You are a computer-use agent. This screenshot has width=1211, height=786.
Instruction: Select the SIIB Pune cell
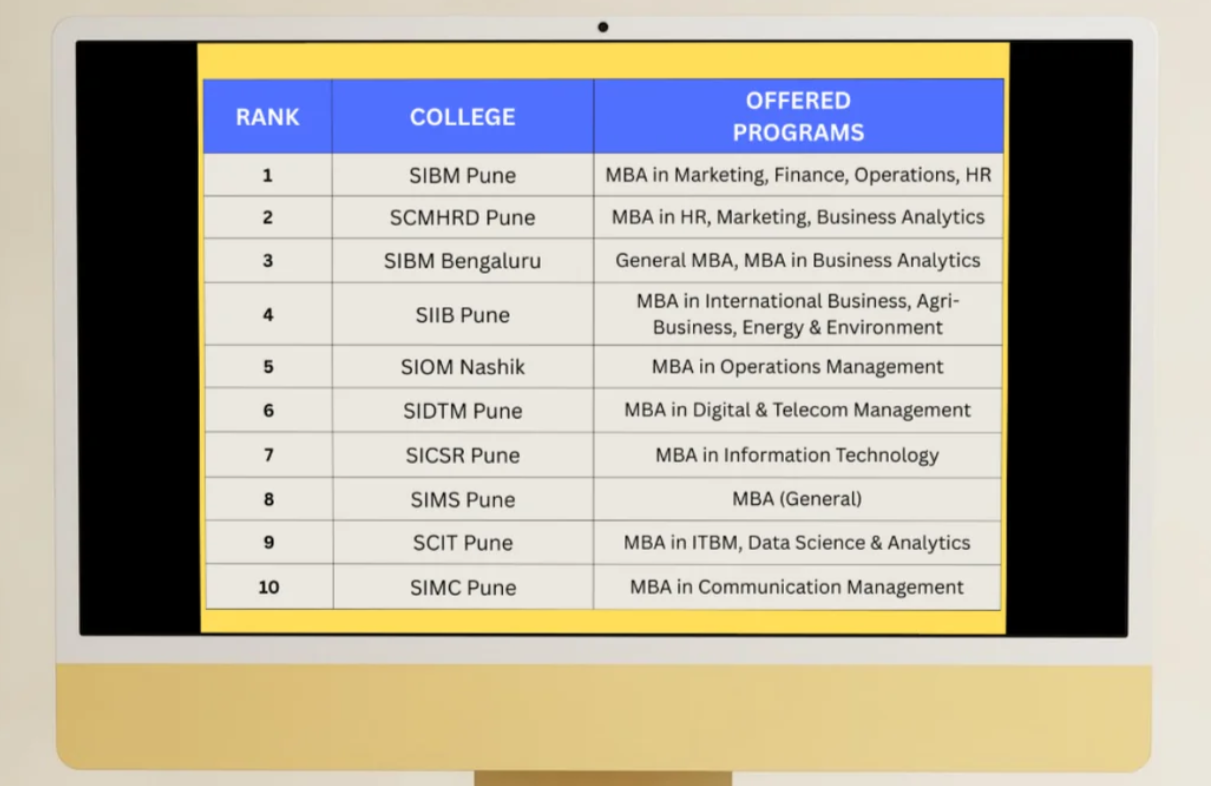(x=462, y=315)
